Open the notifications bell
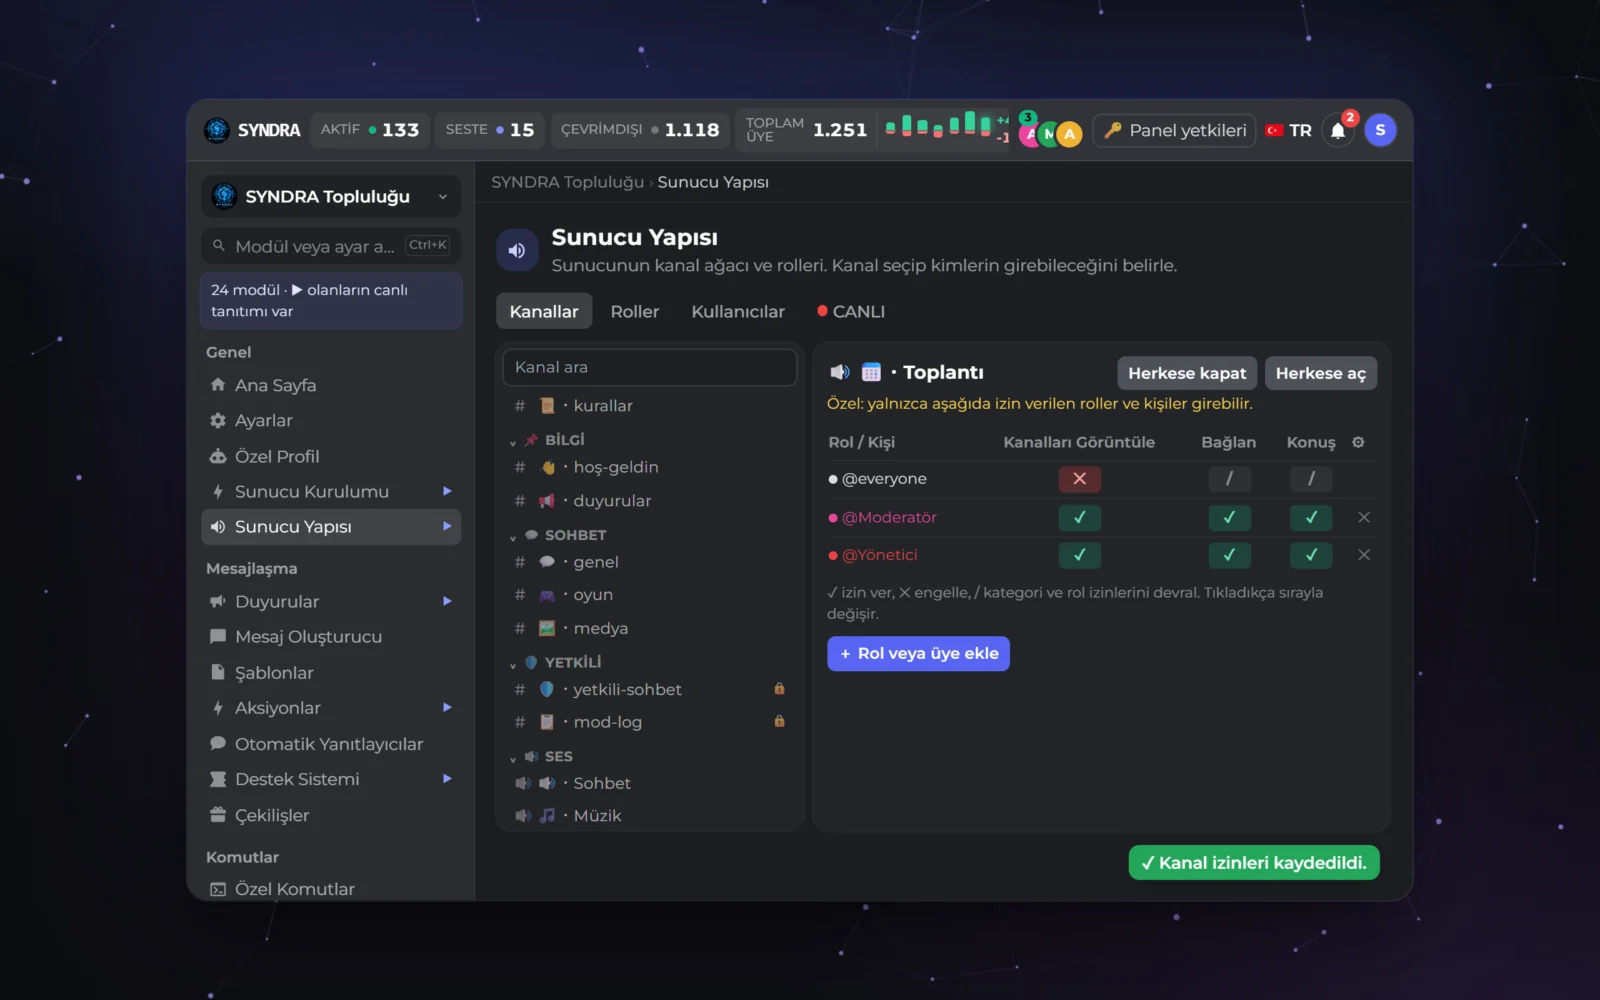 click(x=1338, y=130)
